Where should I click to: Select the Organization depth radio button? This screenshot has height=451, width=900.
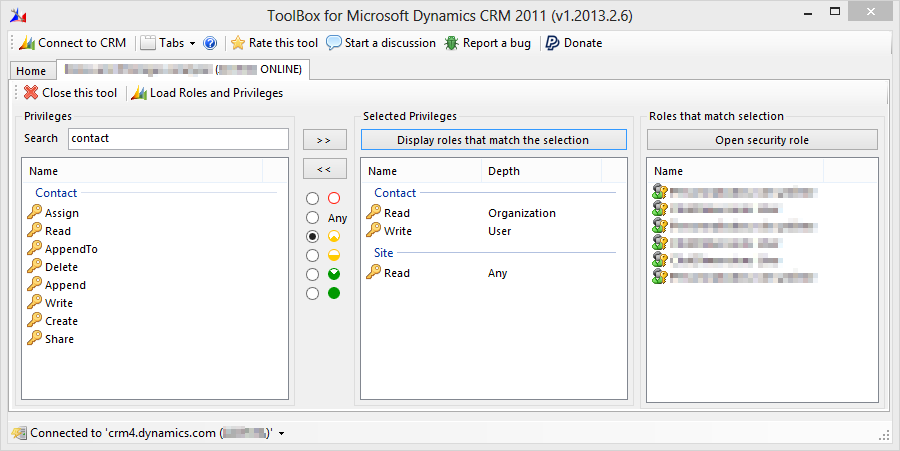click(x=312, y=293)
